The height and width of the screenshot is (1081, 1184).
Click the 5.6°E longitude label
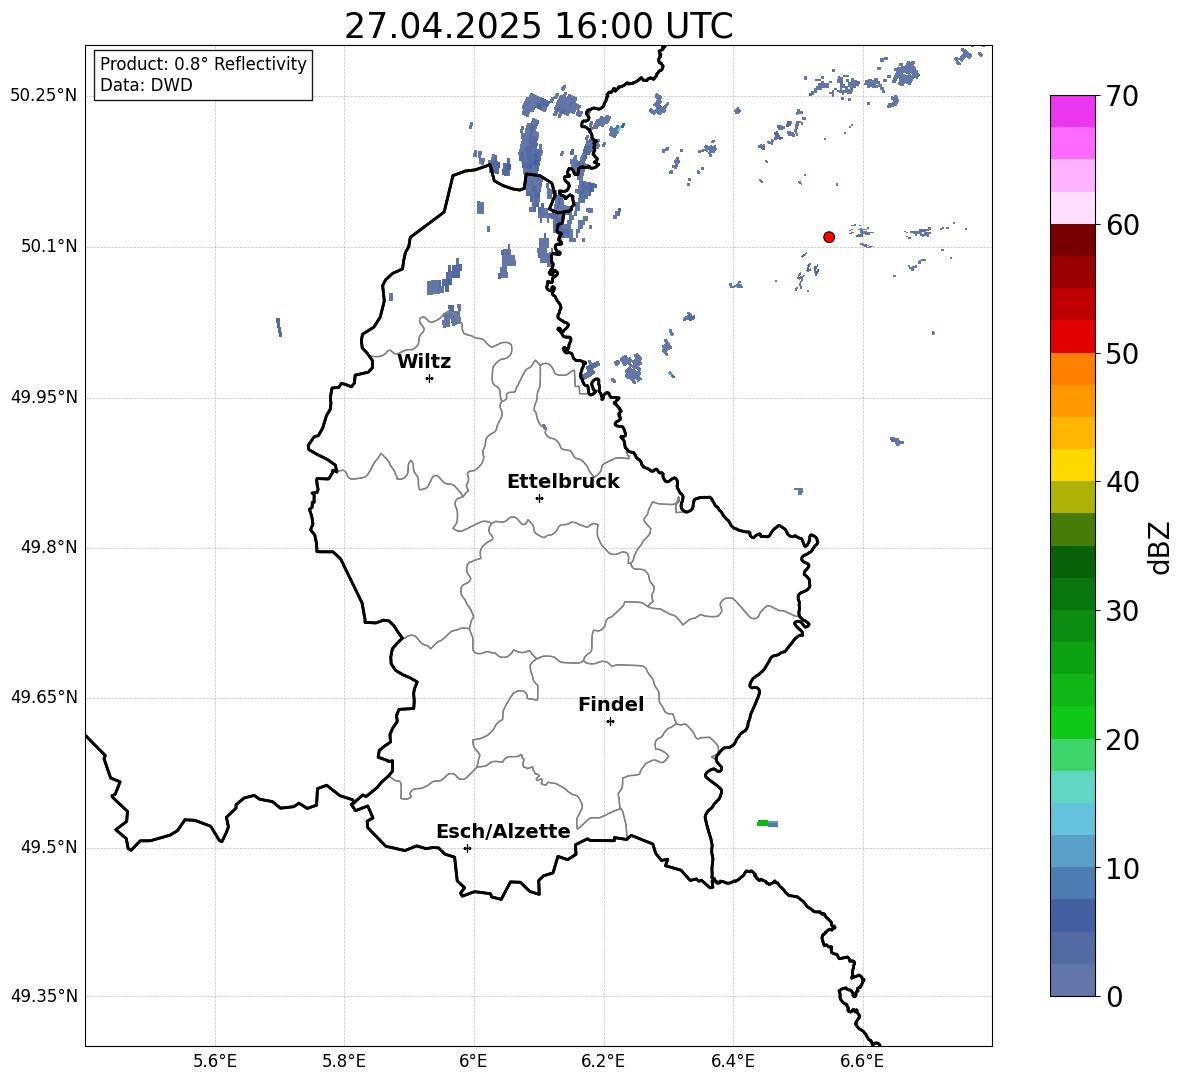click(x=215, y=1061)
